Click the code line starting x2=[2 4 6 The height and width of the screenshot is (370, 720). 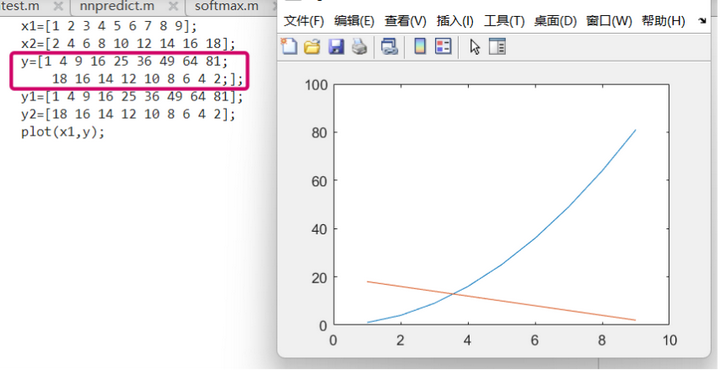[x=128, y=44]
